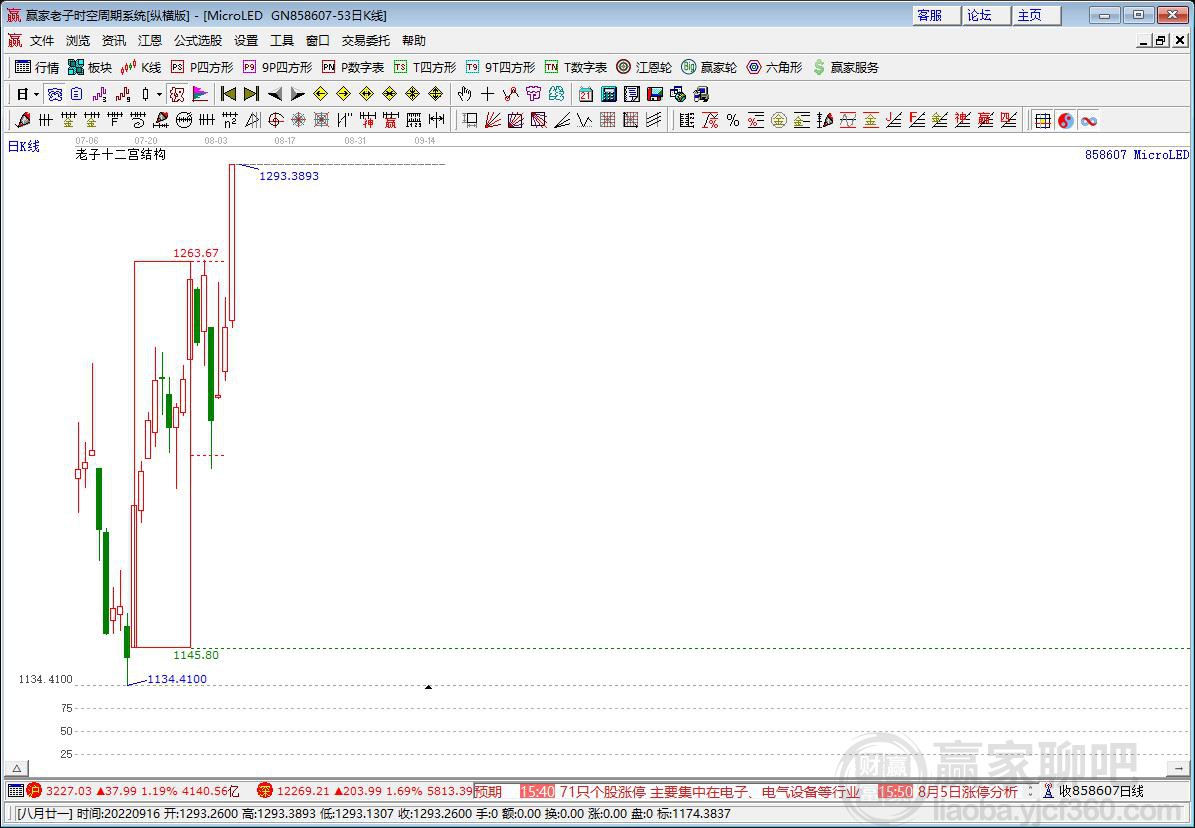Open the P数字表 number table
This screenshot has width=1195, height=828.
coord(353,67)
